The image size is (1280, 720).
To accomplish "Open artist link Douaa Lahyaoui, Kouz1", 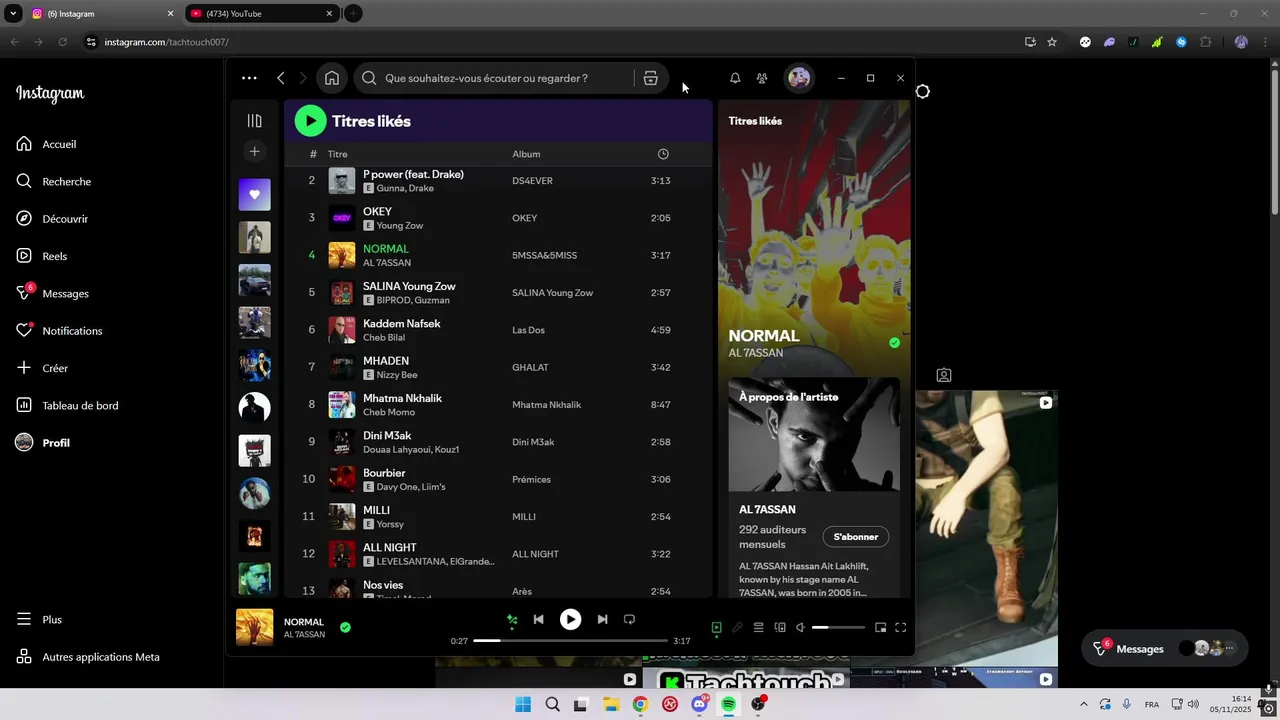I will click(x=411, y=449).
